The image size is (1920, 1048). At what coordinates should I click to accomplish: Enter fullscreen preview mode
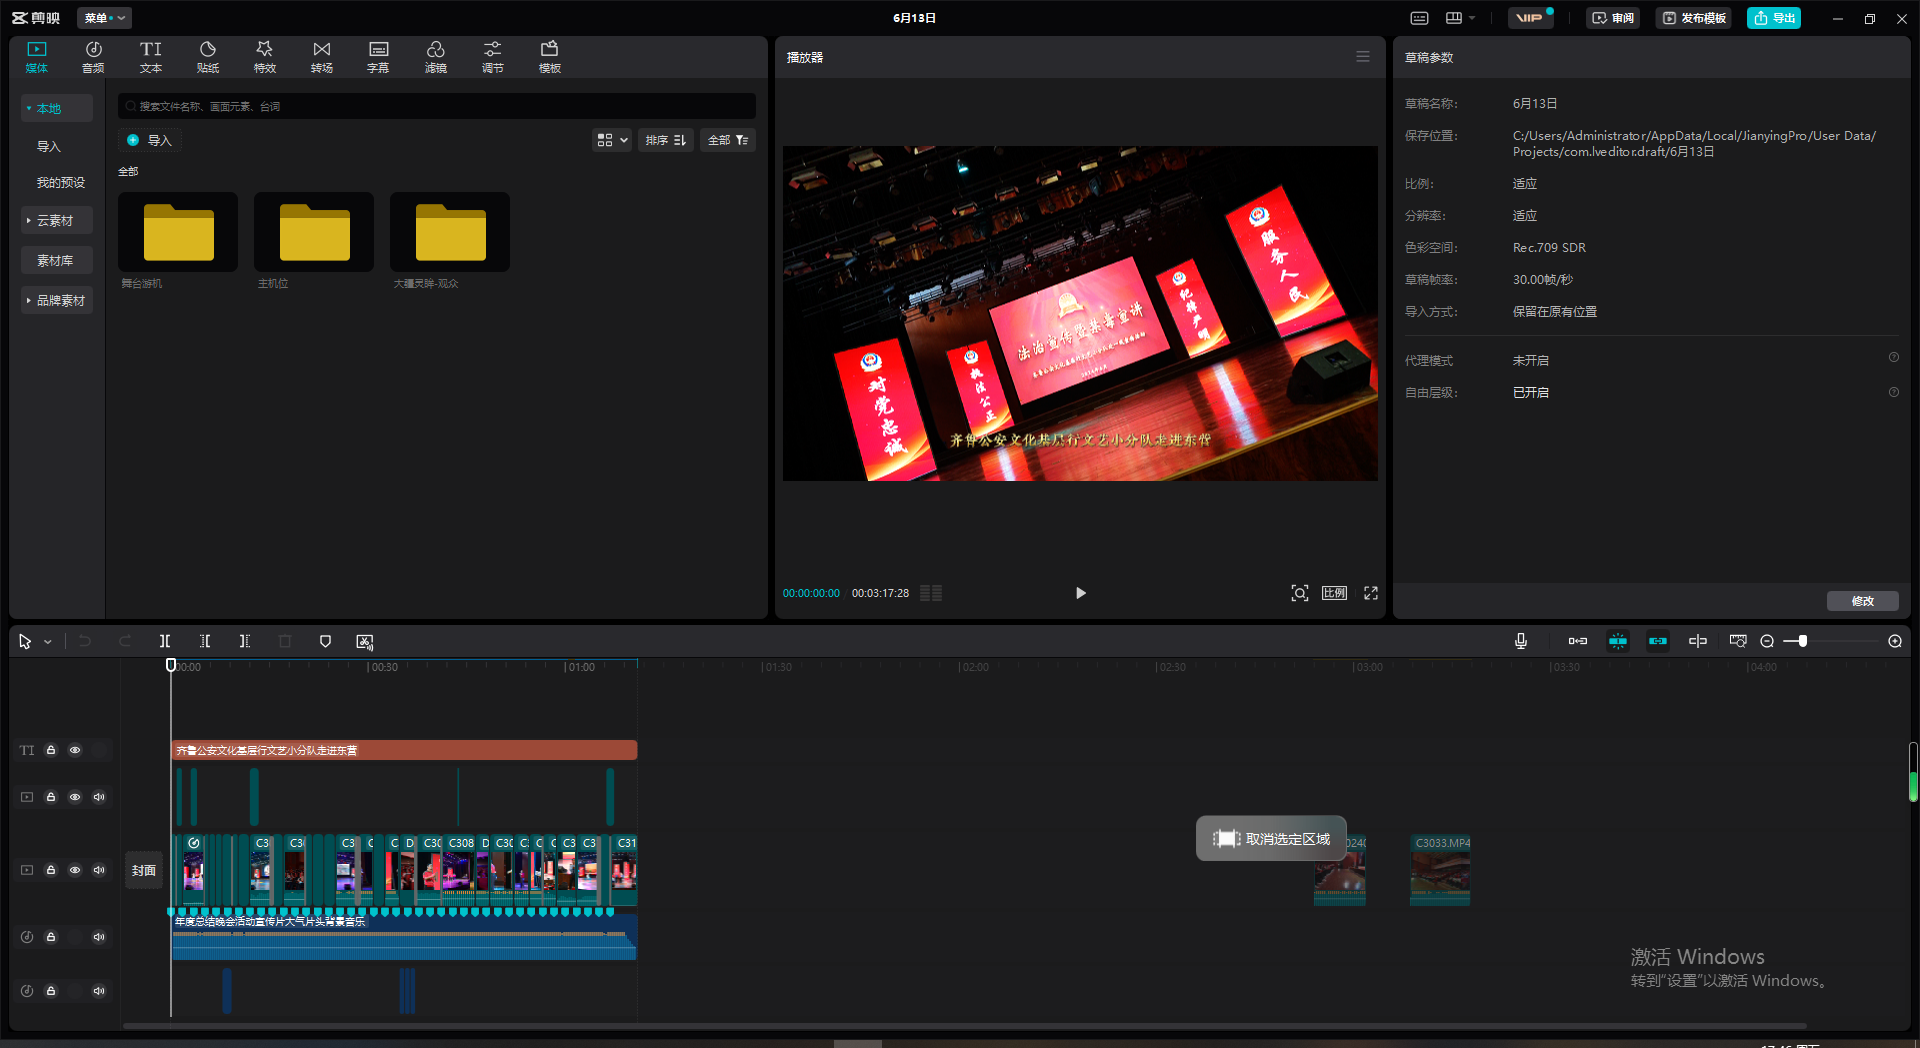[x=1371, y=593]
